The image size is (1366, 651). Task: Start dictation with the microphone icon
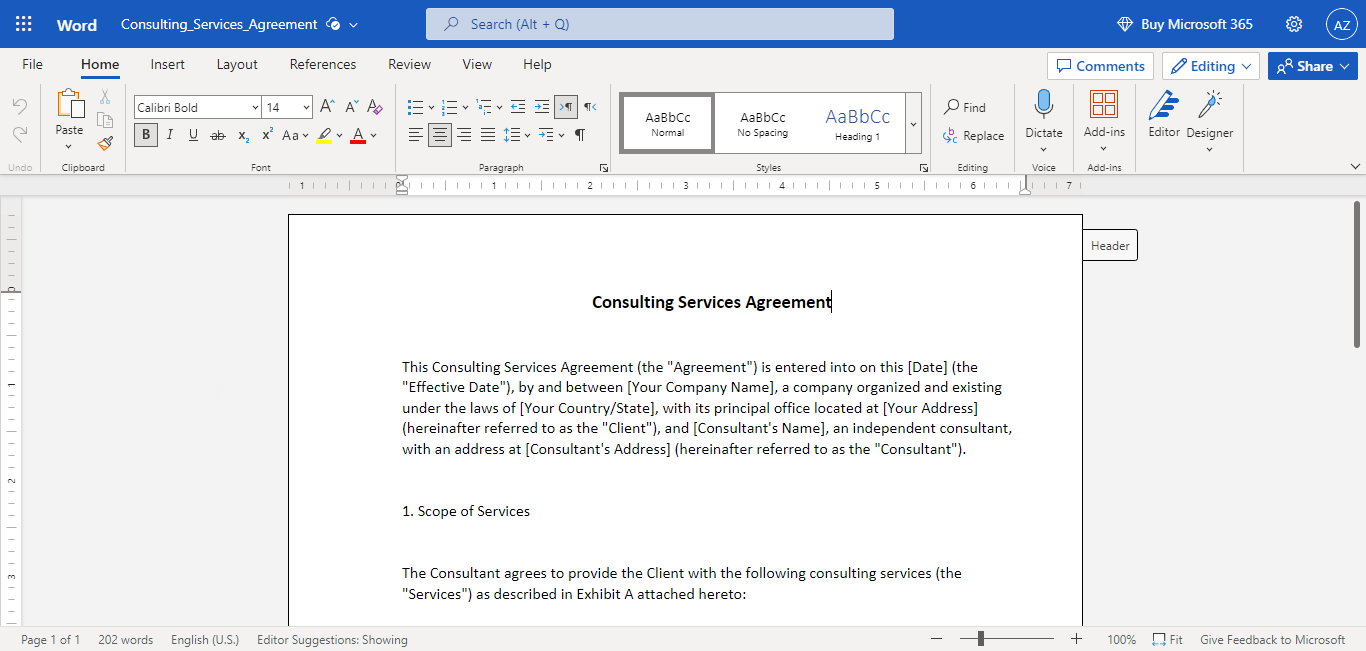1043,106
